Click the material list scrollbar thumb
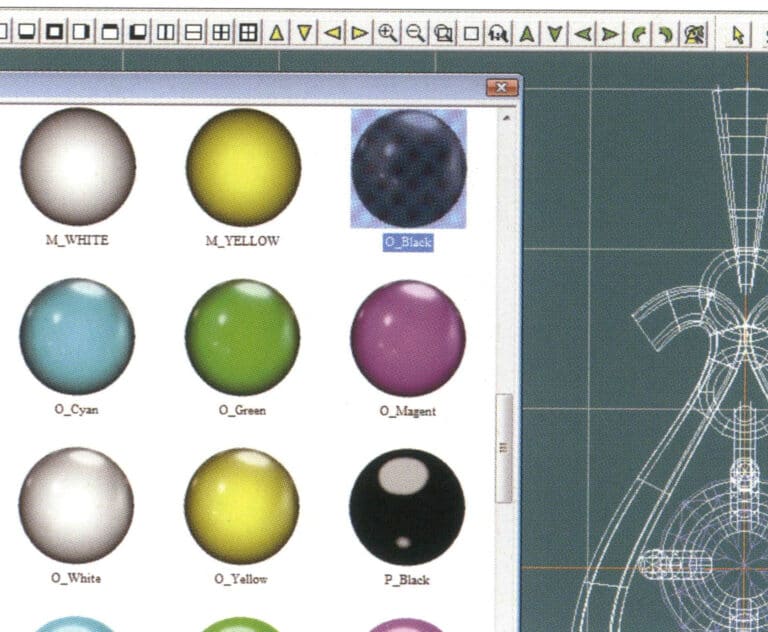Viewport: 768px width, 632px height. coord(504,448)
